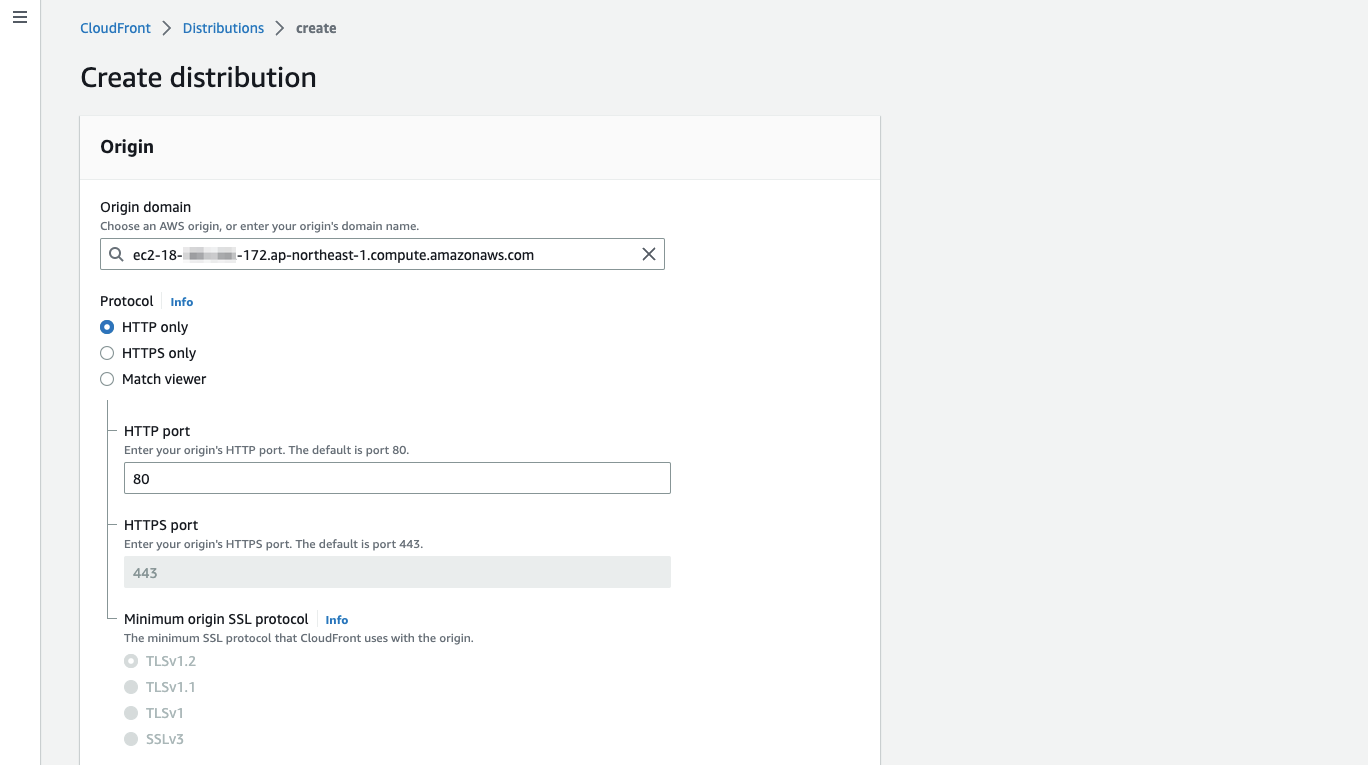
Task: Click breadcrumb chevron after Distributions
Action: point(280,28)
